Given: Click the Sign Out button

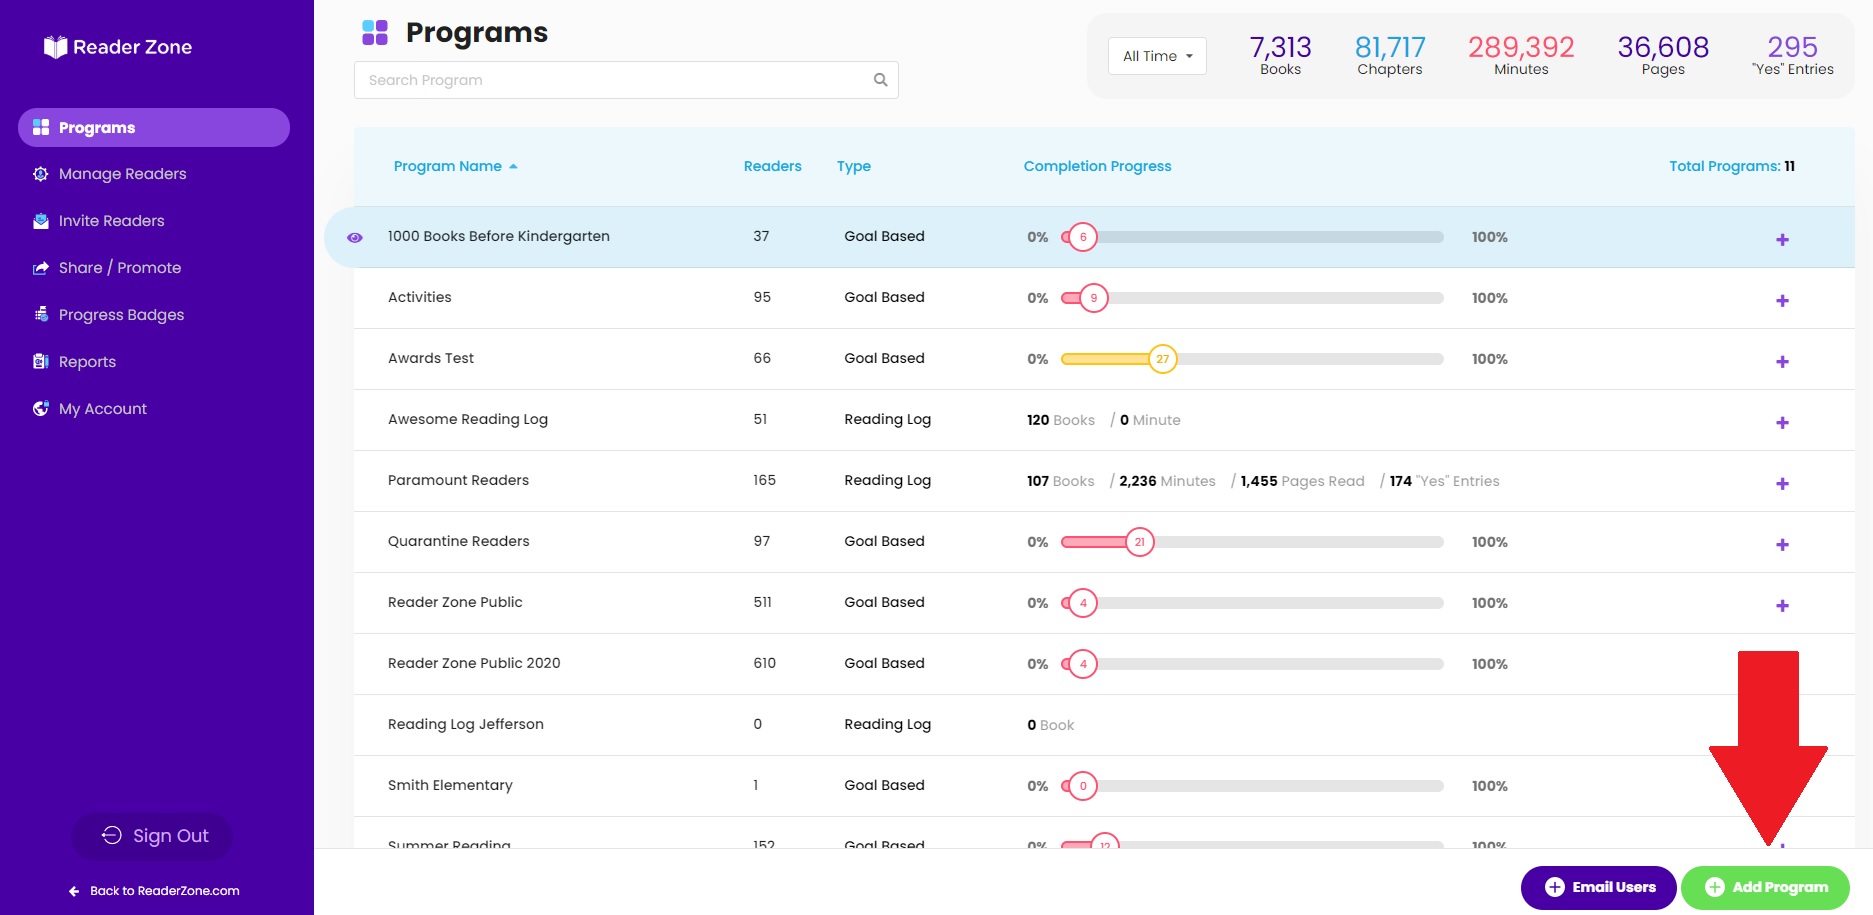Looking at the screenshot, I should click(152, 836).
